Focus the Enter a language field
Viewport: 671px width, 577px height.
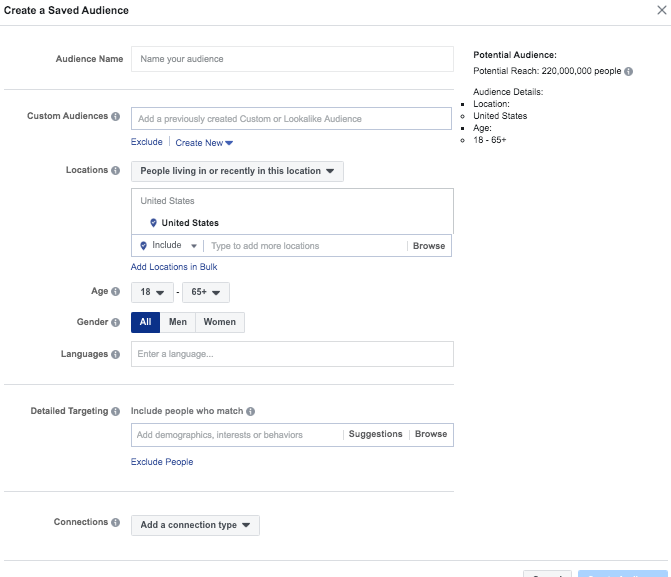[292, 354]
